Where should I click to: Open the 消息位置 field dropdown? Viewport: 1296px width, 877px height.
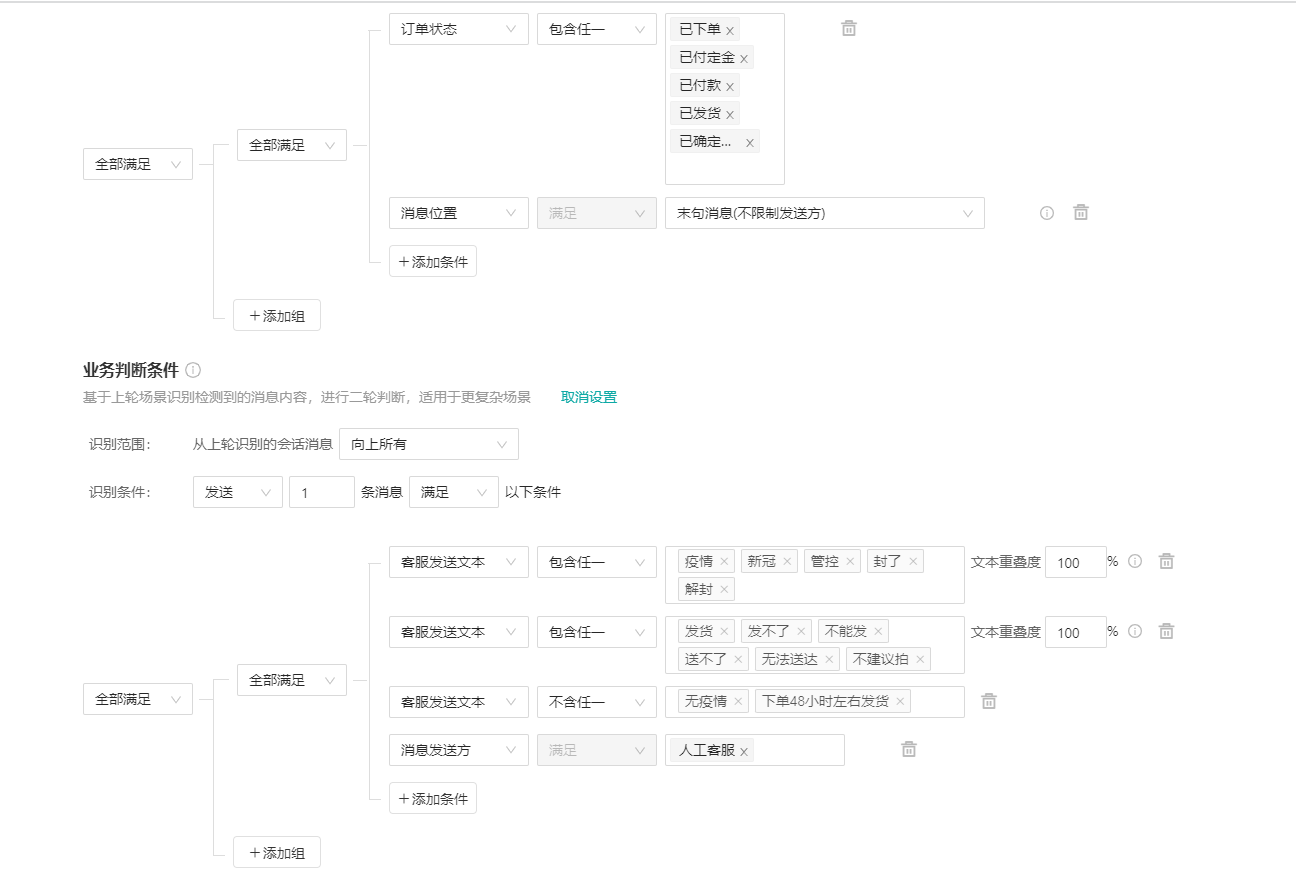pos(459,213)
